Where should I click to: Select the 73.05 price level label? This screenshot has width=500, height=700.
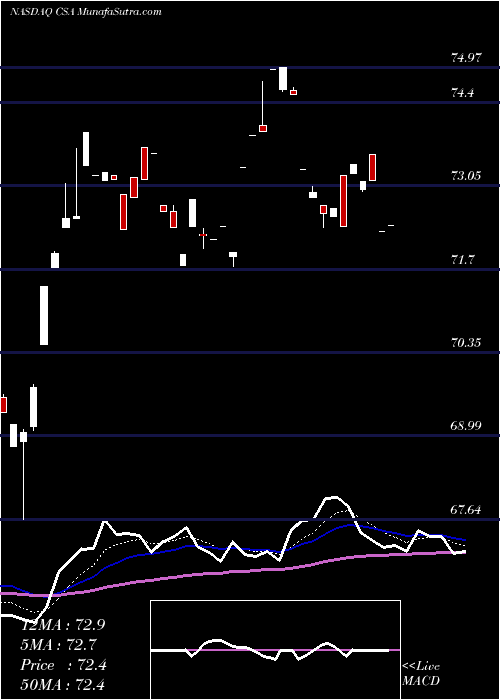467,175
